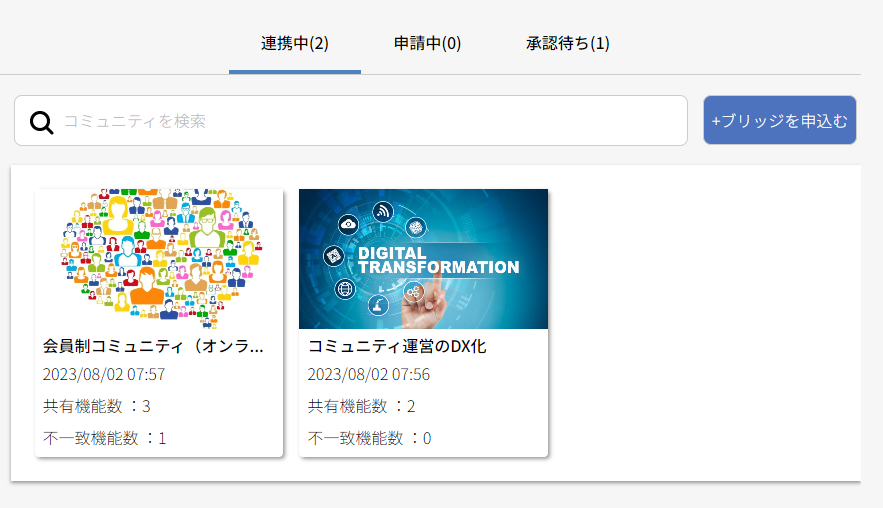This screenshot has width=883, height=508.
Task: Click the magnifying glass search icon
Action: [41, 122]
